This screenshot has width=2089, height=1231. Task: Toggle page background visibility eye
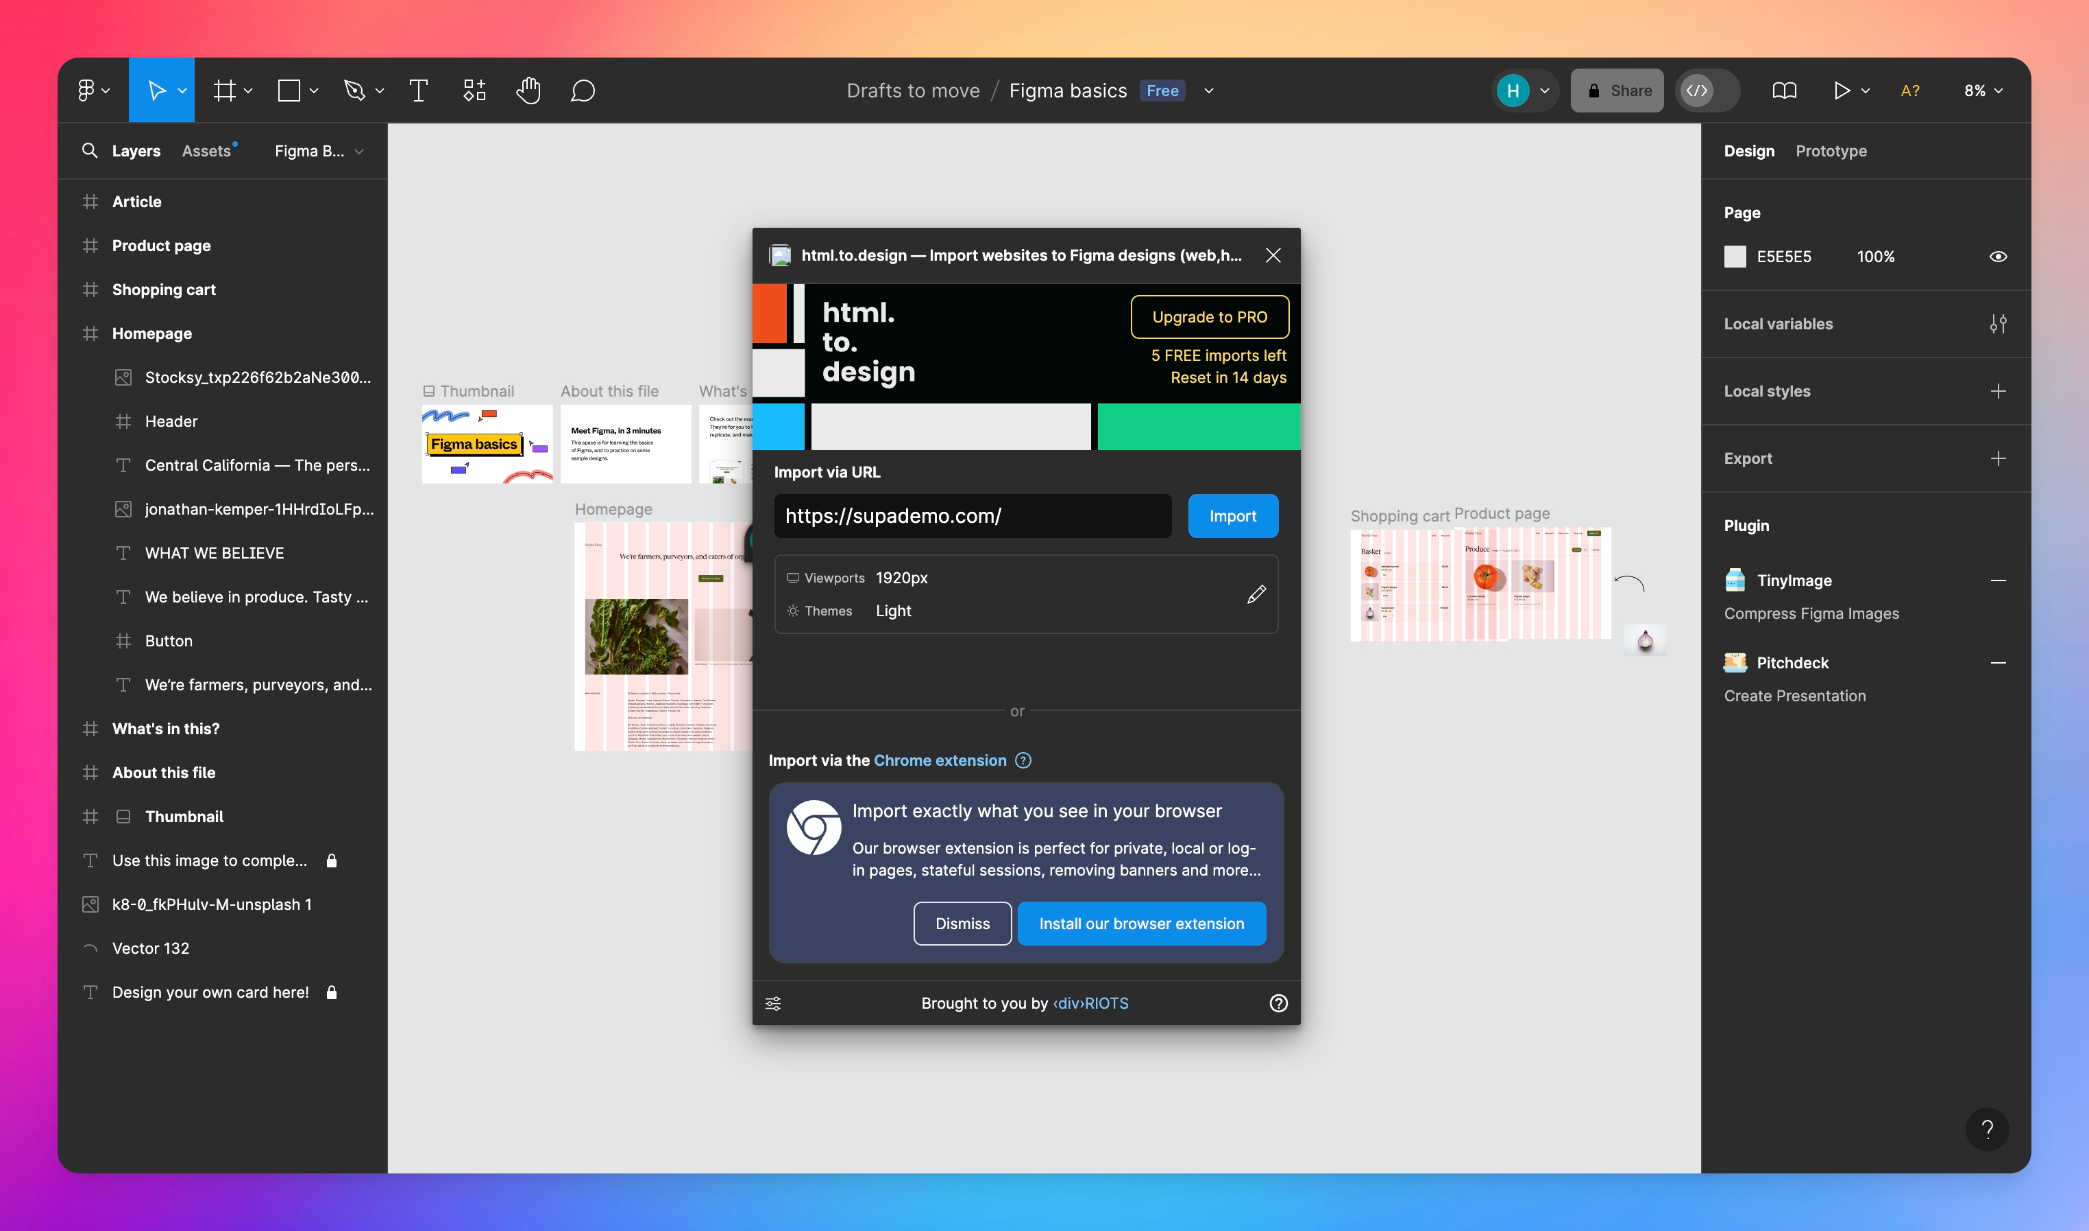(x=1998, y=257)
